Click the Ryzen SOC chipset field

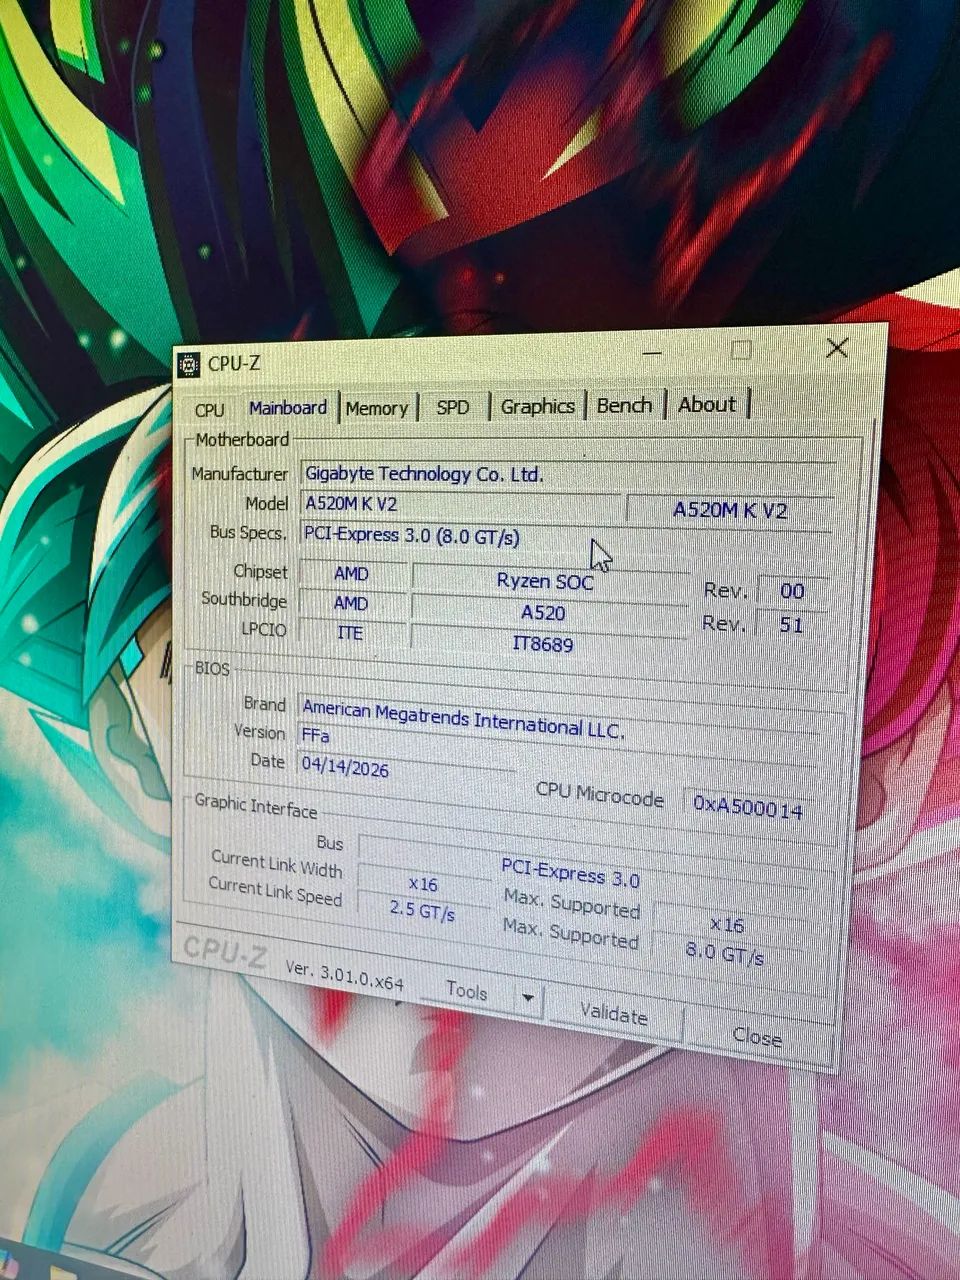coord(548,581)
